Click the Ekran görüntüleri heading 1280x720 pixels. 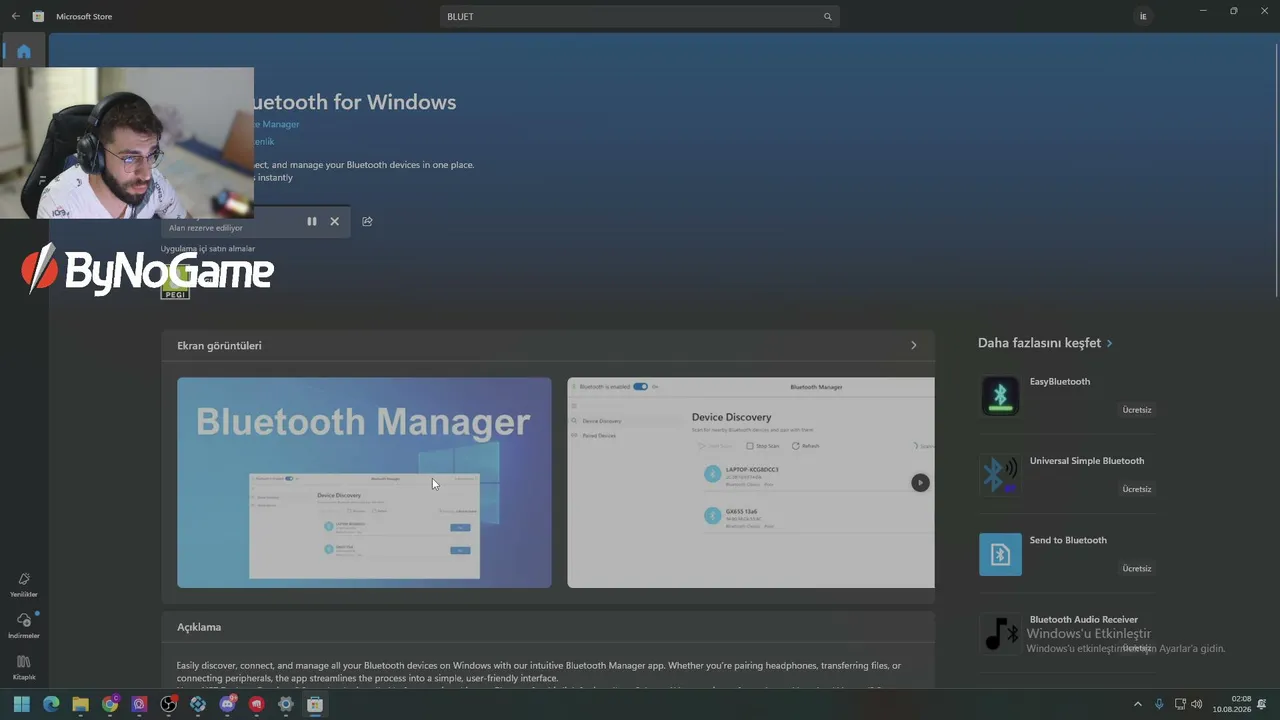(219, 346)
